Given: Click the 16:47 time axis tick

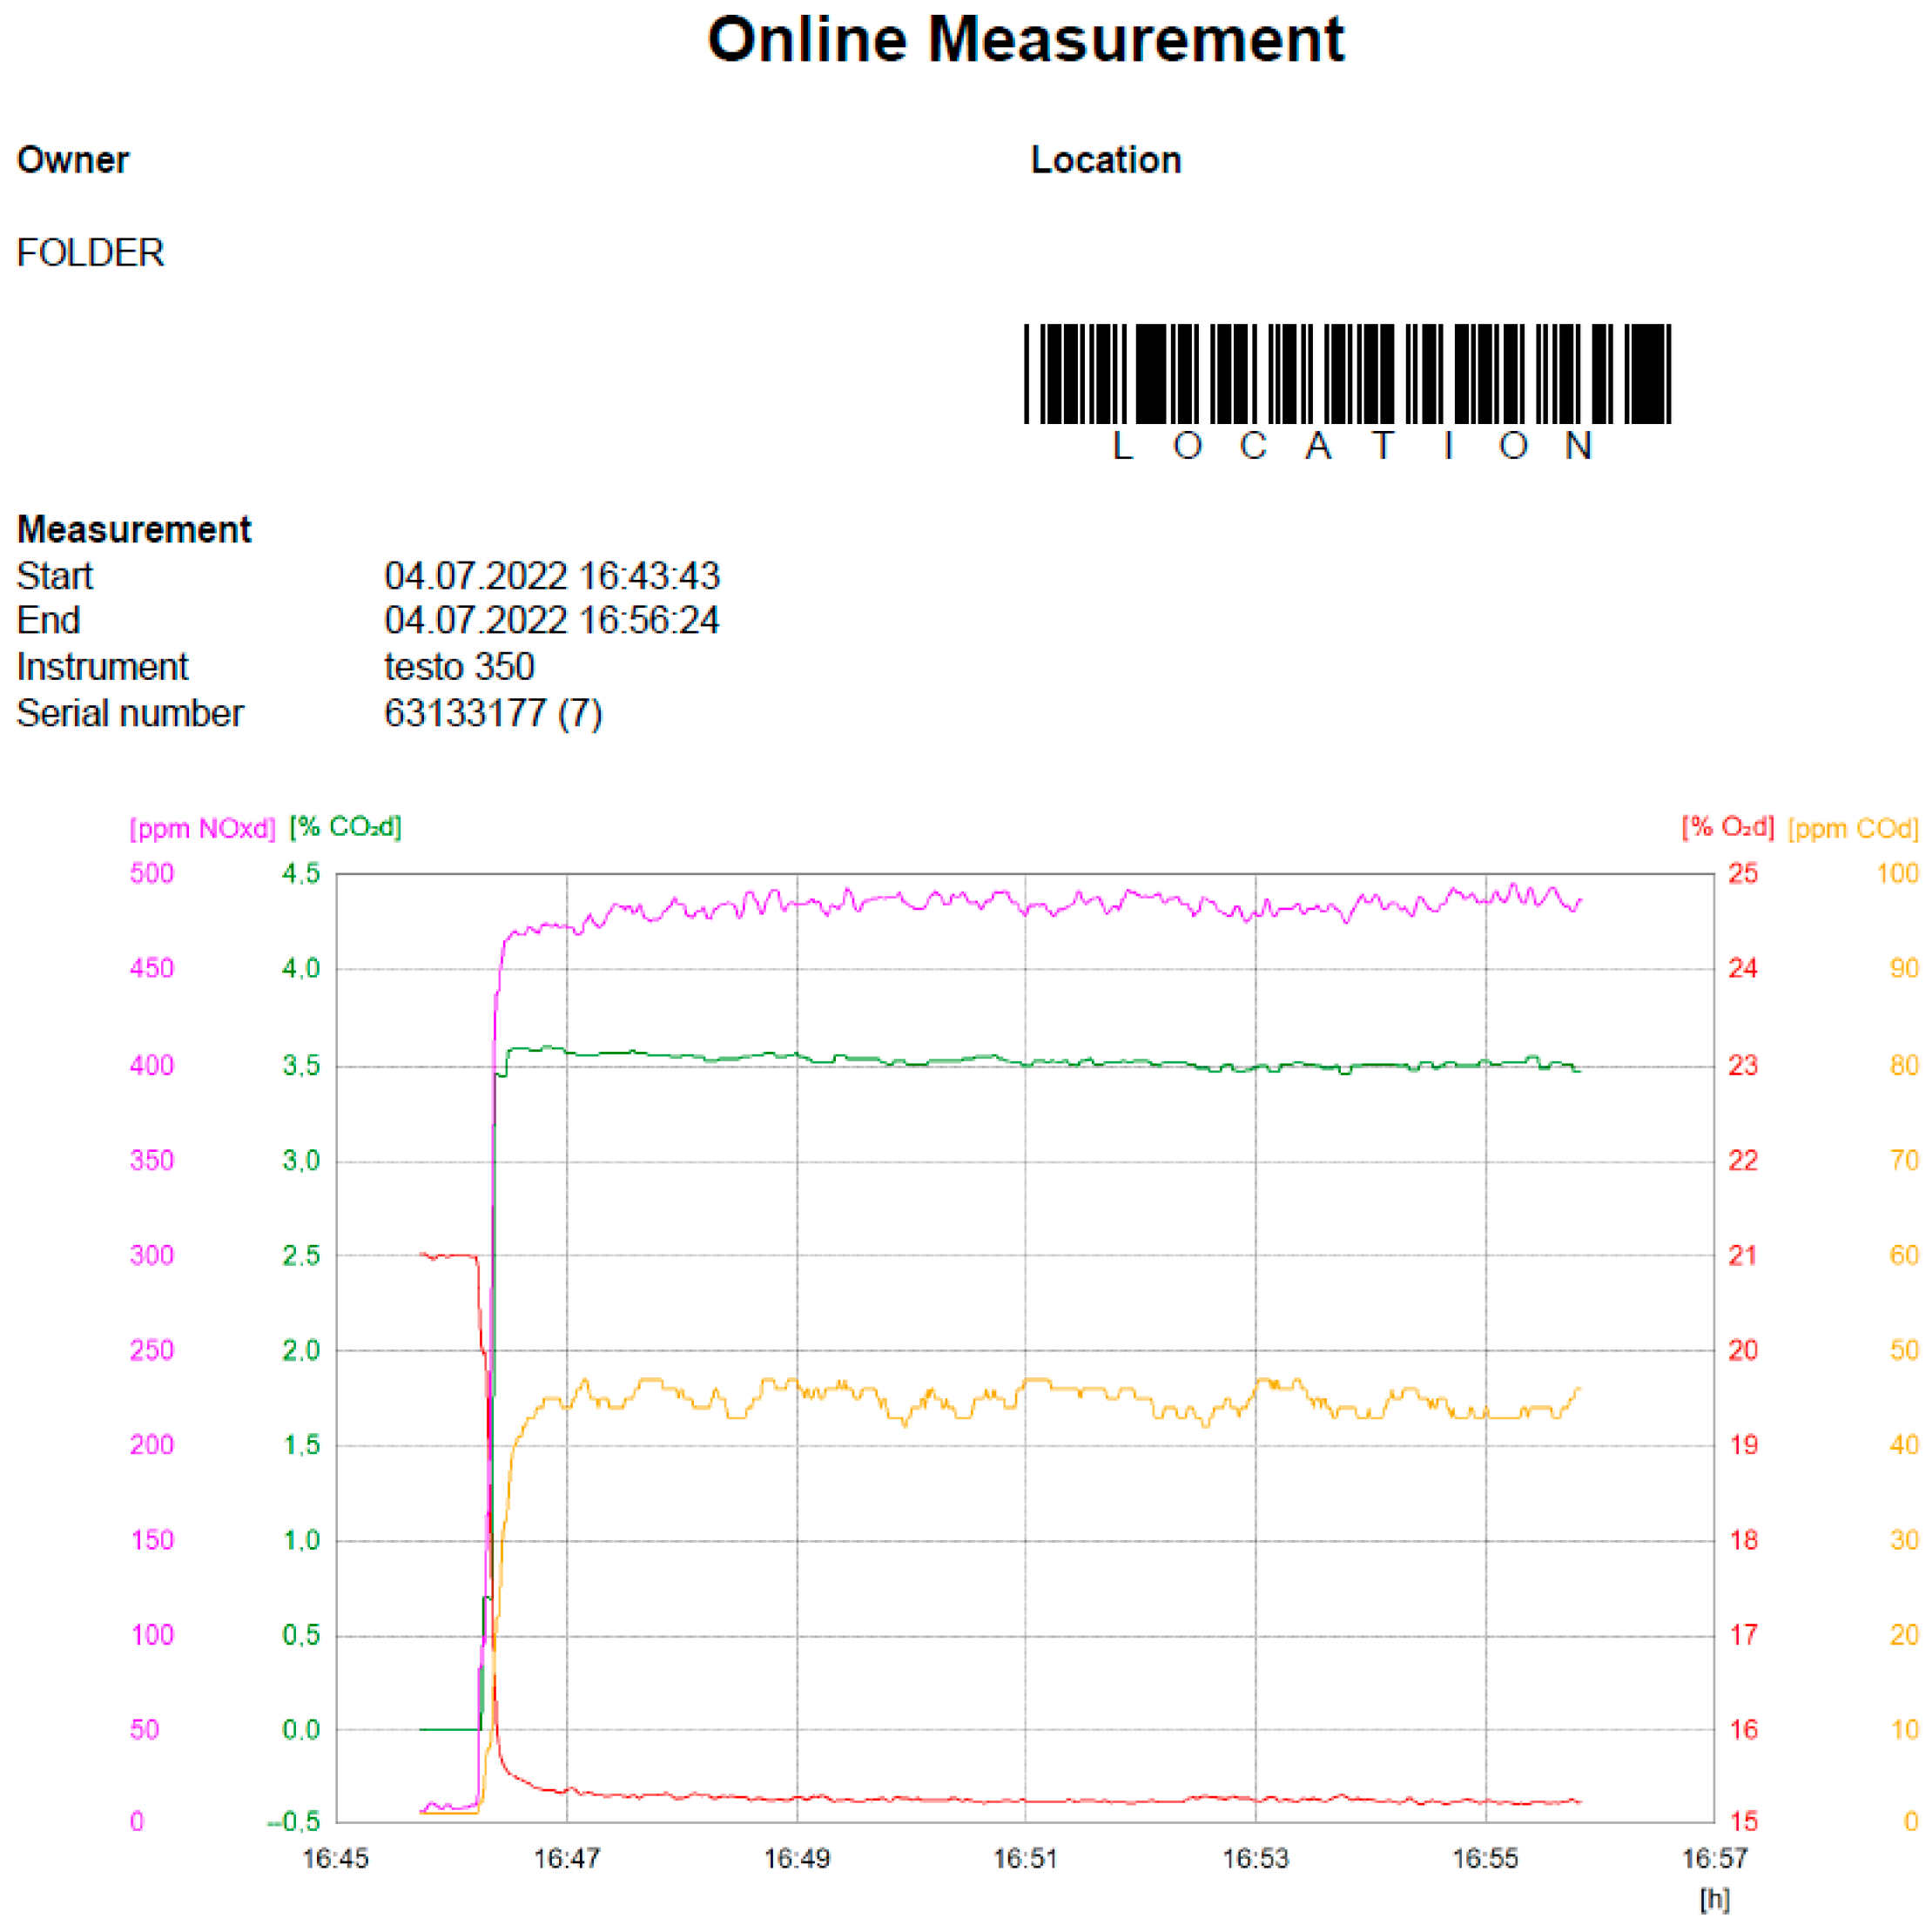Looking at the screenshot, I should [566, 1858].
